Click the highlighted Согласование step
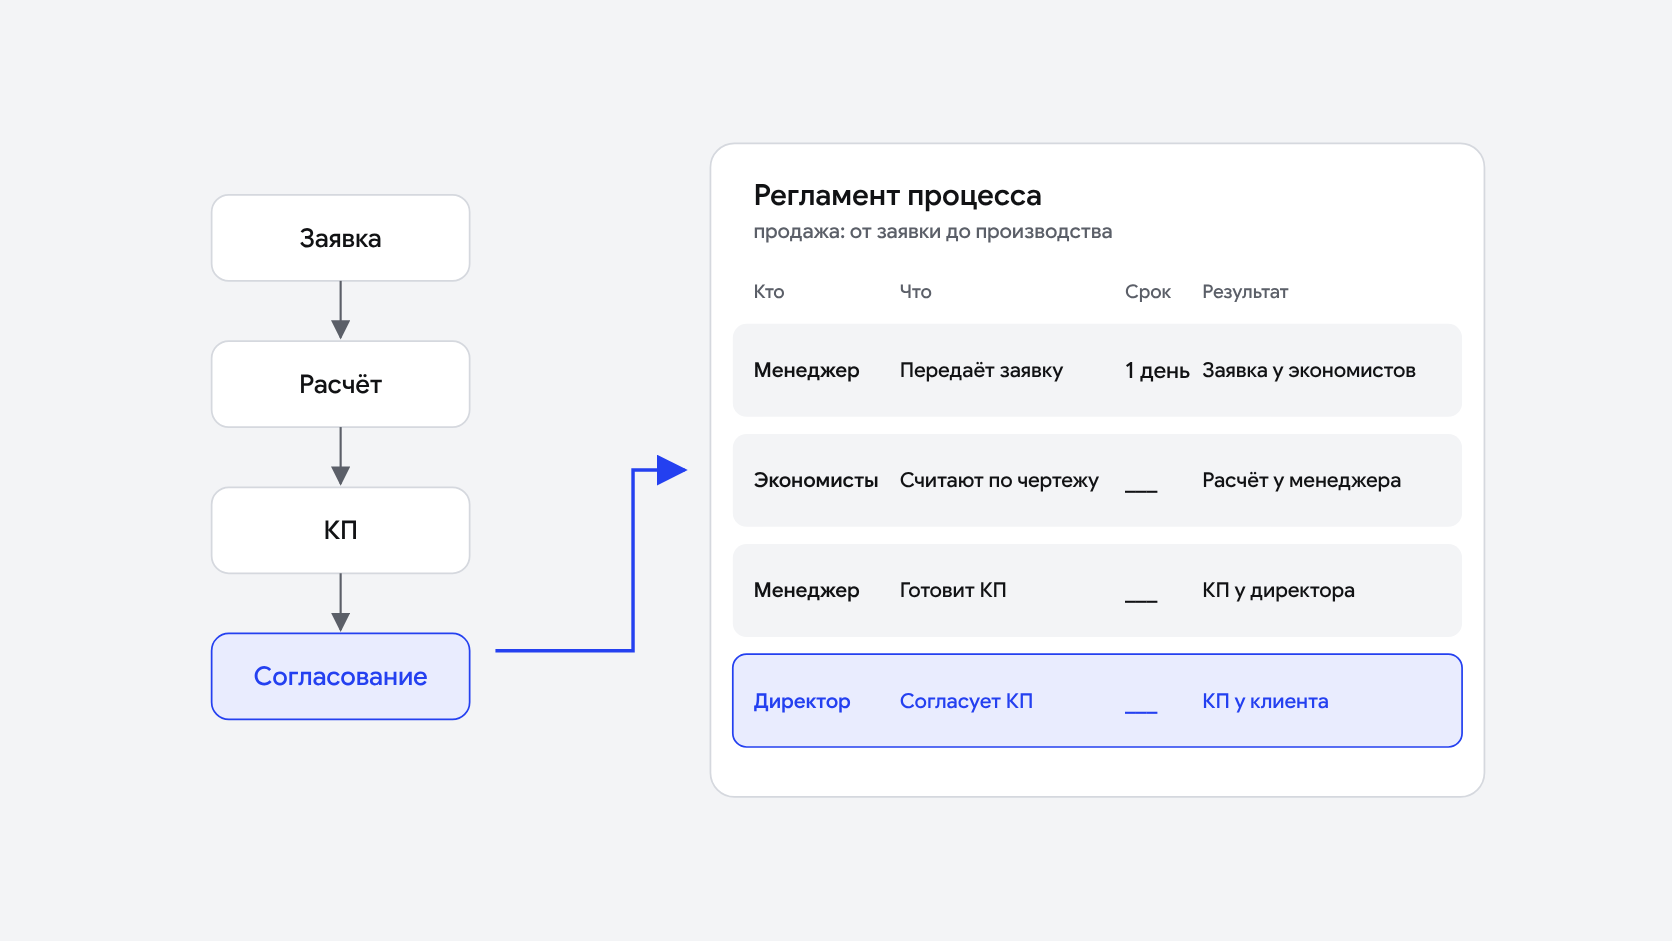The width and height of the screenshot is (1672, 941). (340, 676)
